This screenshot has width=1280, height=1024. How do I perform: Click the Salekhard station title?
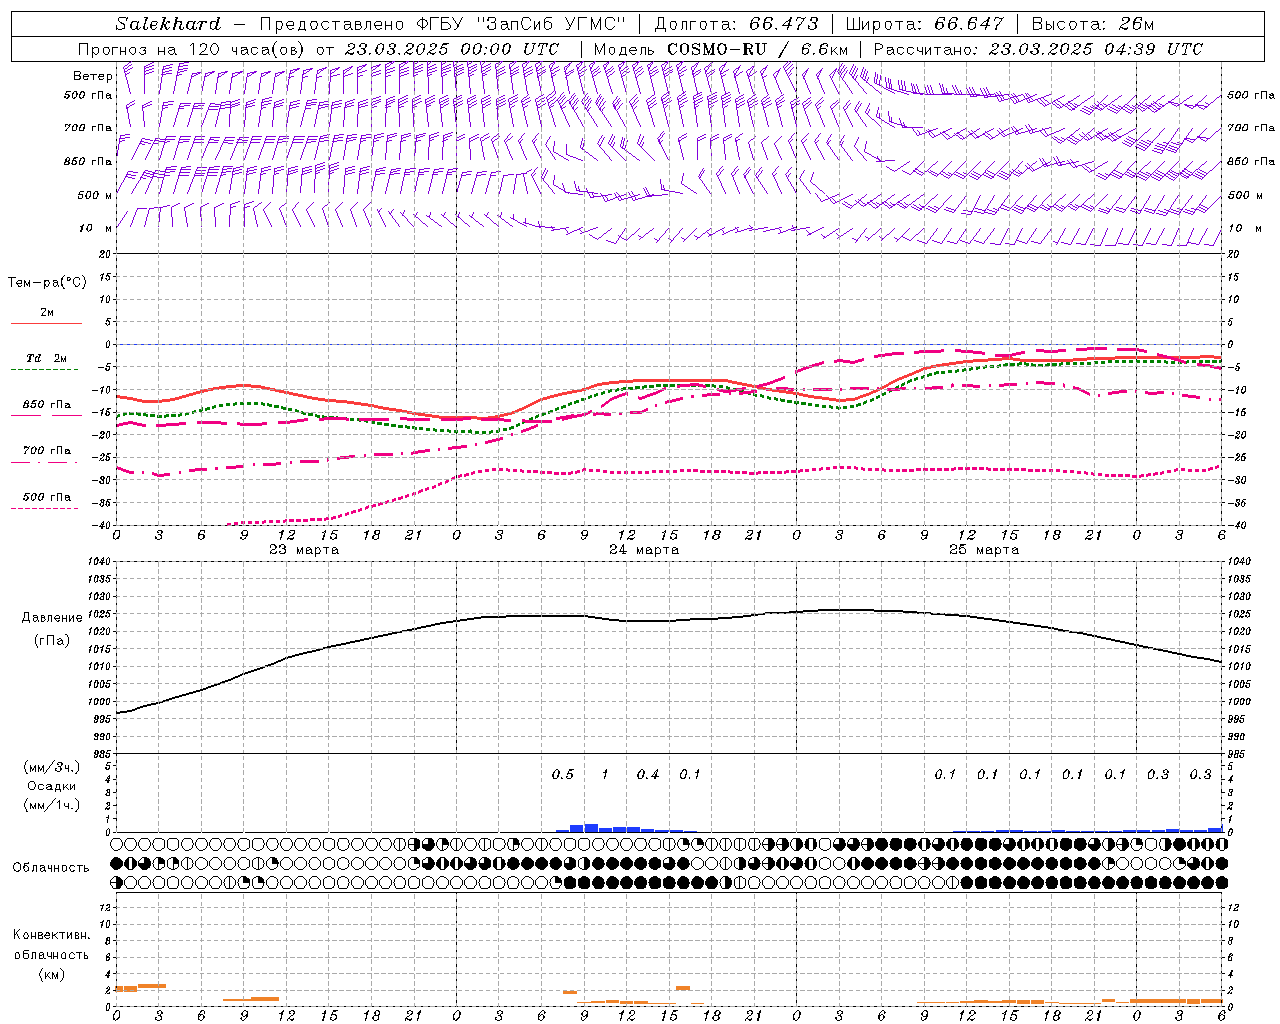tap(168, 24)
